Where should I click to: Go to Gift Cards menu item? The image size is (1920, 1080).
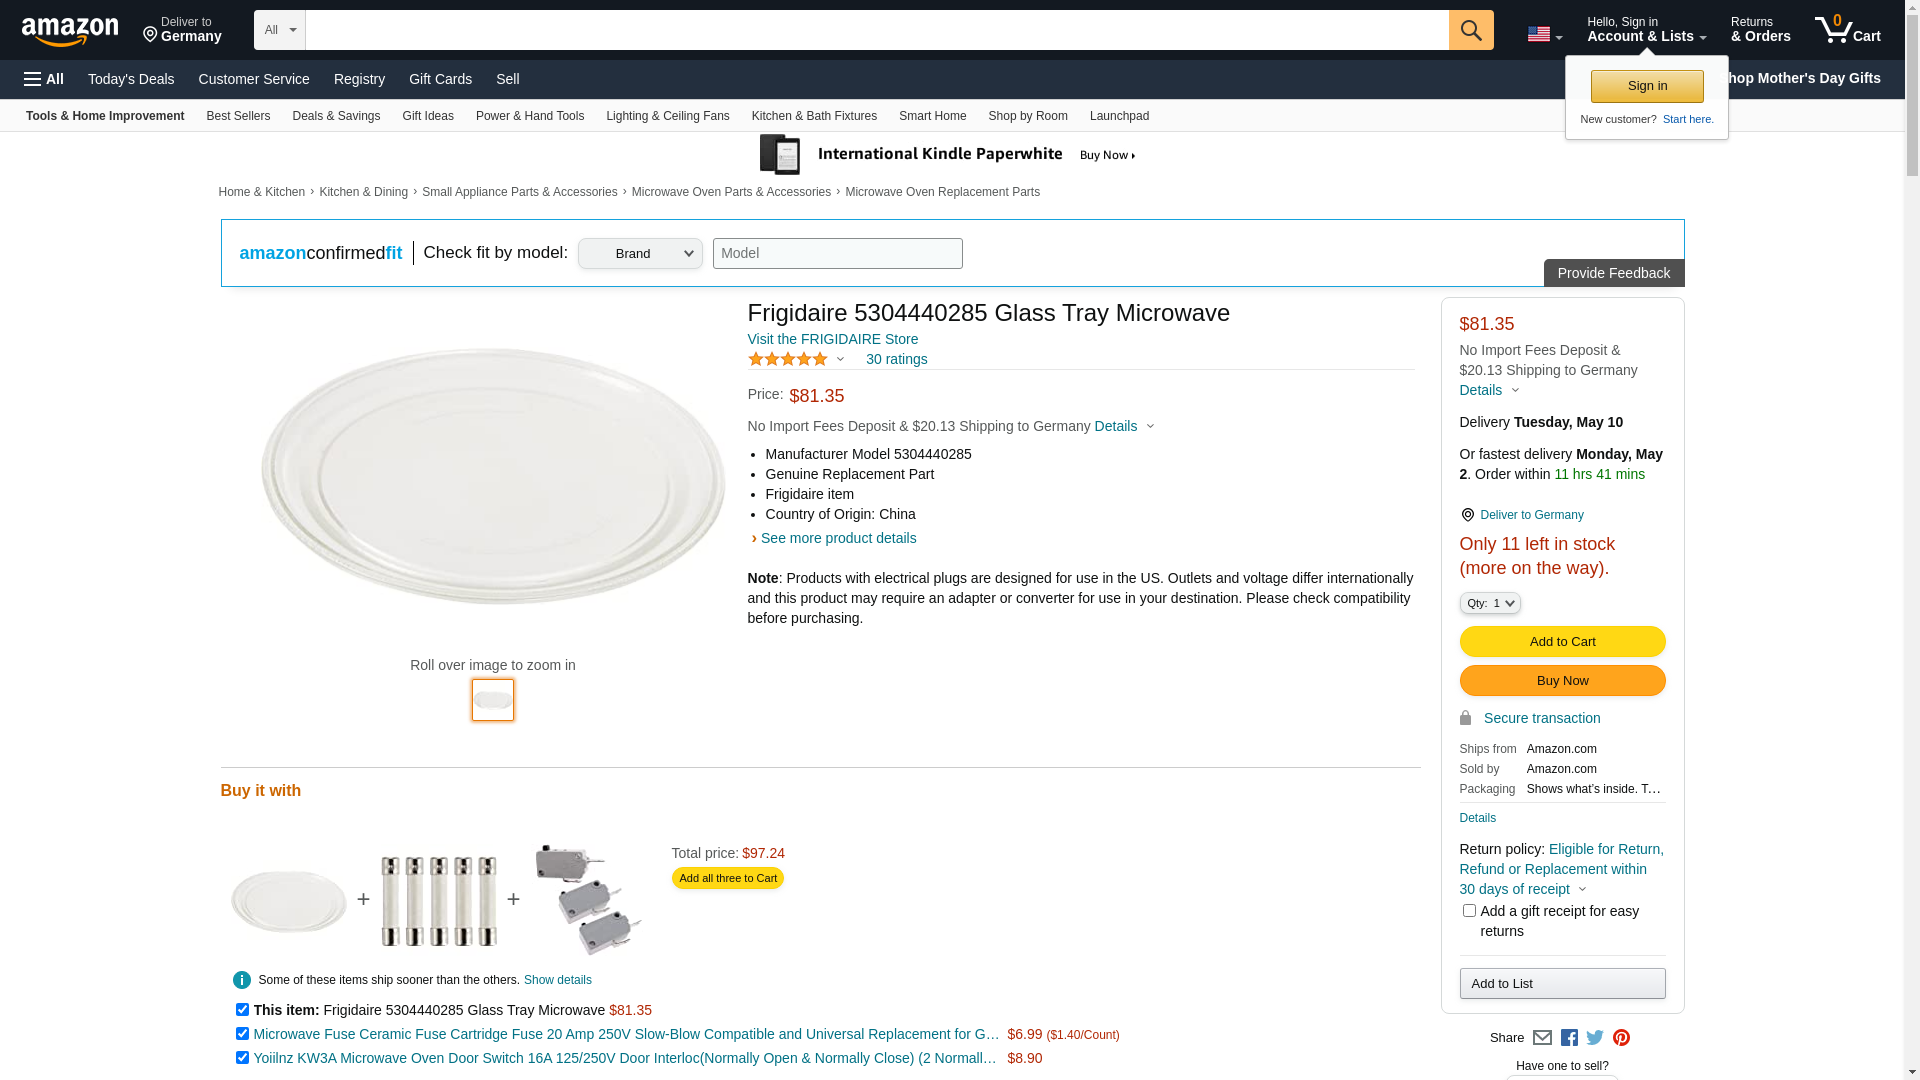pos(440,79)
